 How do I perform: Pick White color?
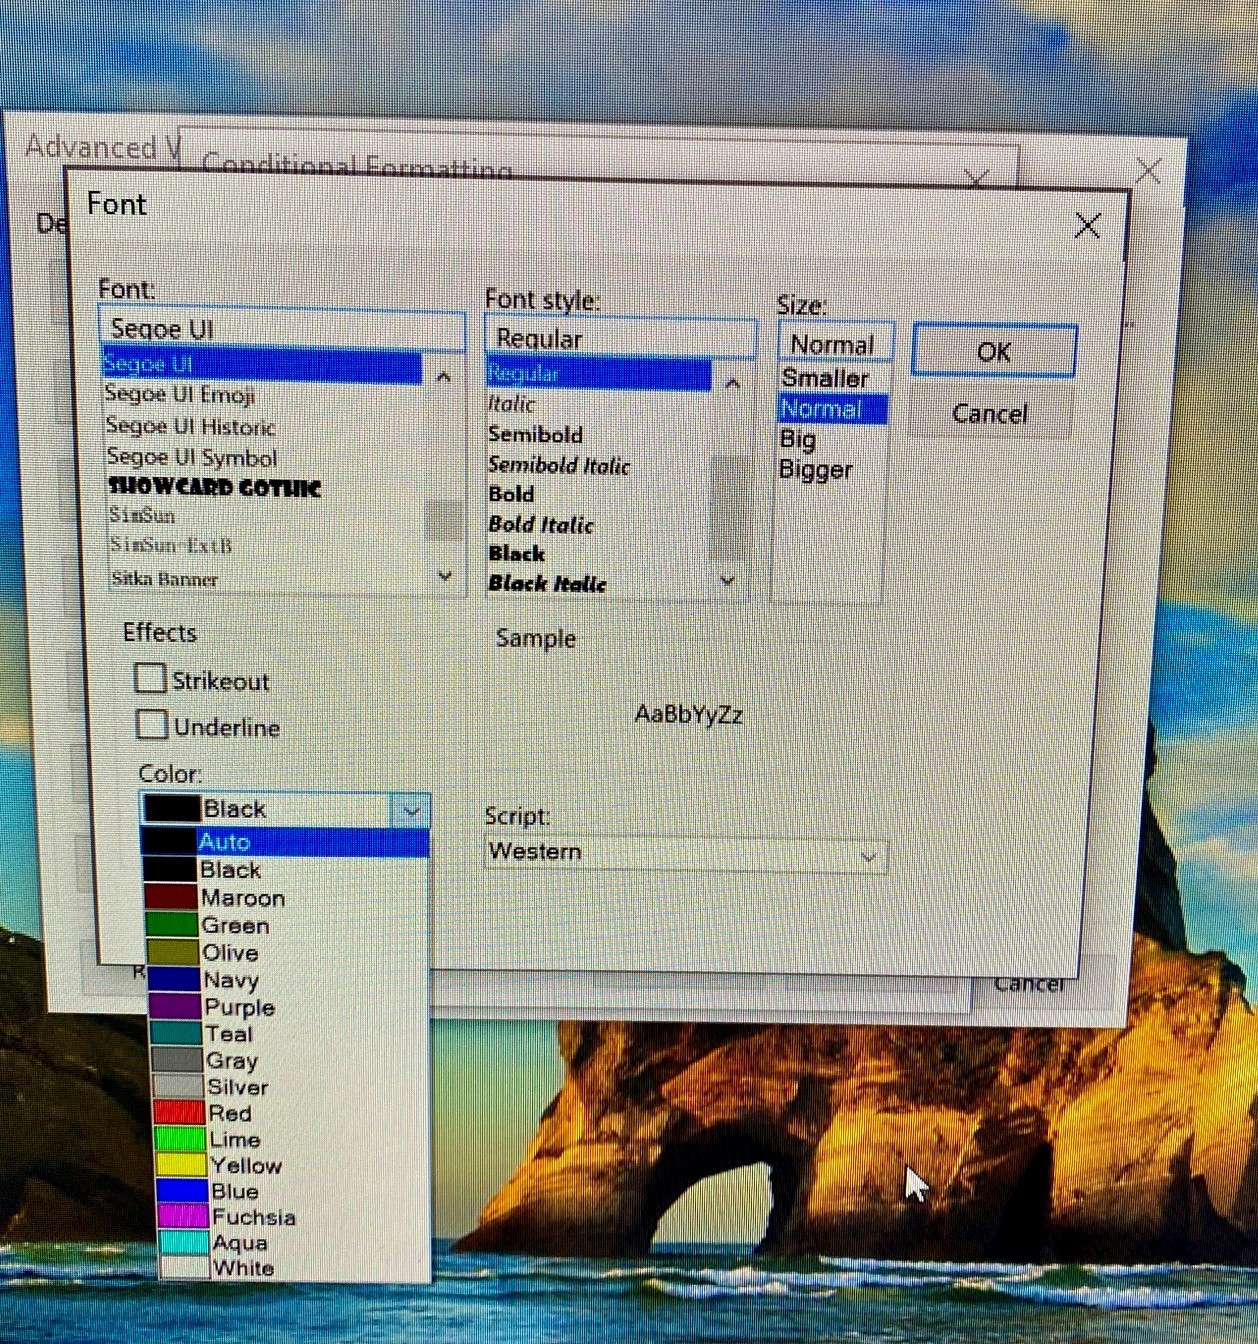[x=296, y=1268]
